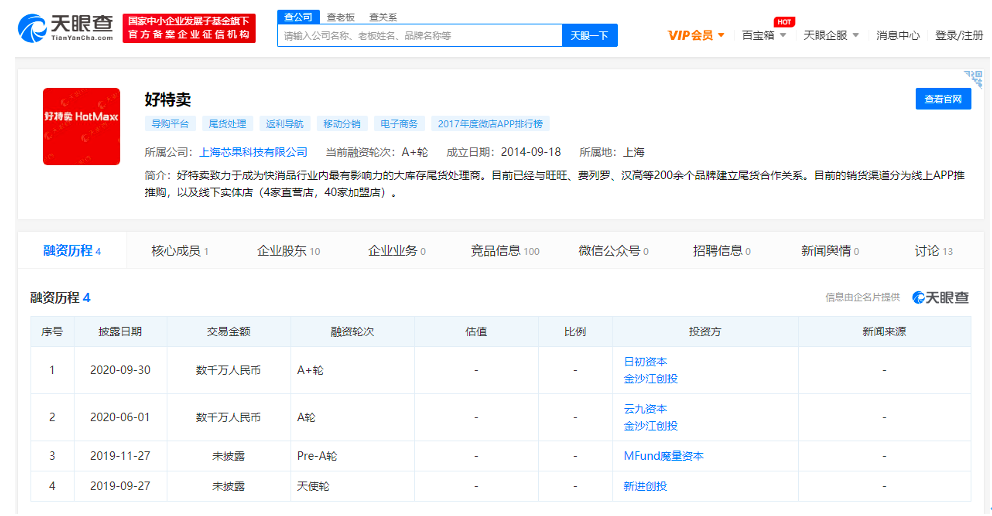Open the MFund魔量资本 investor link

click(663, 456)
